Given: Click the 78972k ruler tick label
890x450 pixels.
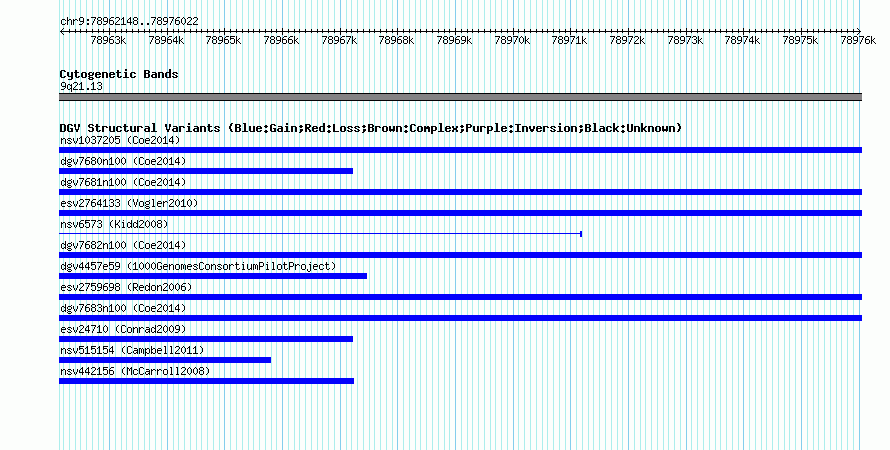Looking at the screenshot, I should (628, 40).
